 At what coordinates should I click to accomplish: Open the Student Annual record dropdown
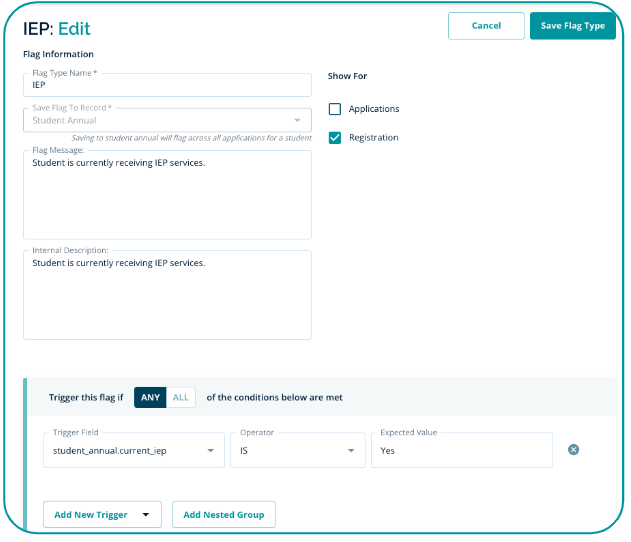[x=160, y=121]
